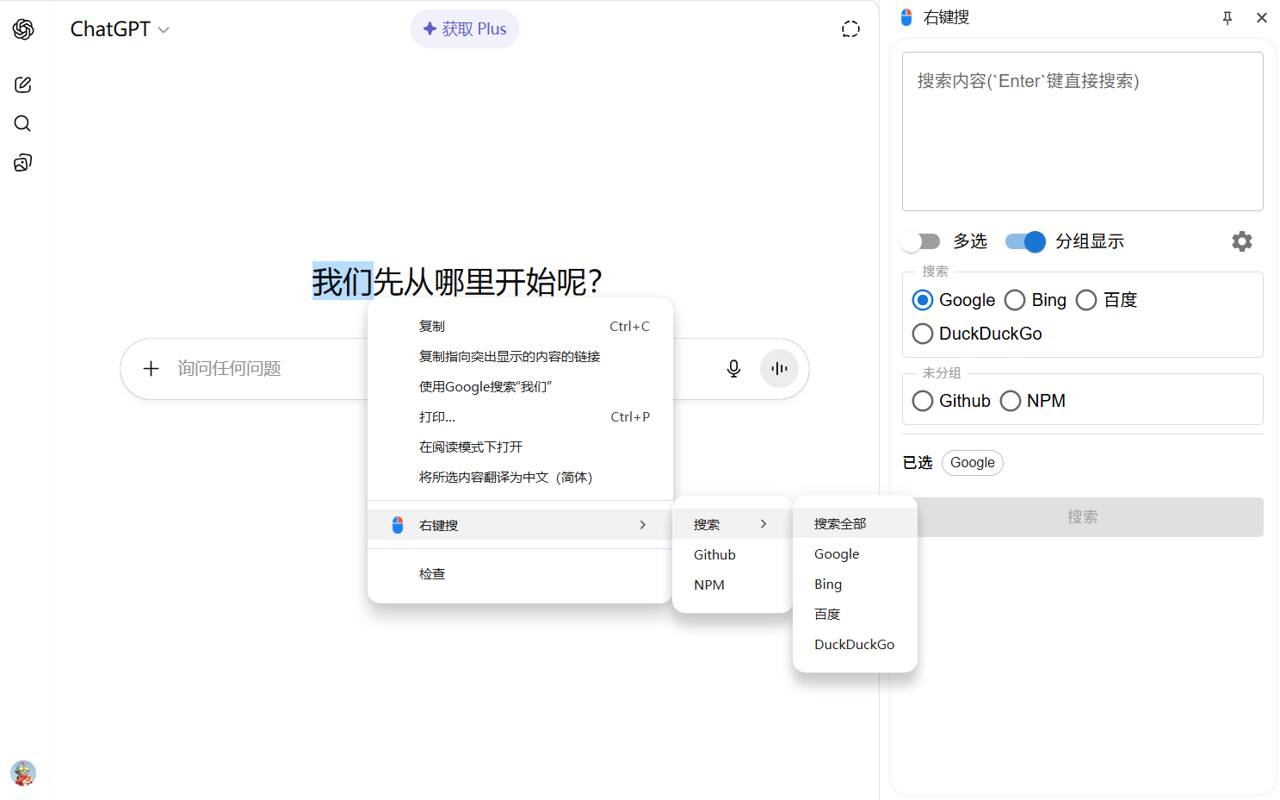This screenshot has width=1280, height=800.
Task: Click the ChatGPT logo icon in sidebar
Action: click(23, 29)
